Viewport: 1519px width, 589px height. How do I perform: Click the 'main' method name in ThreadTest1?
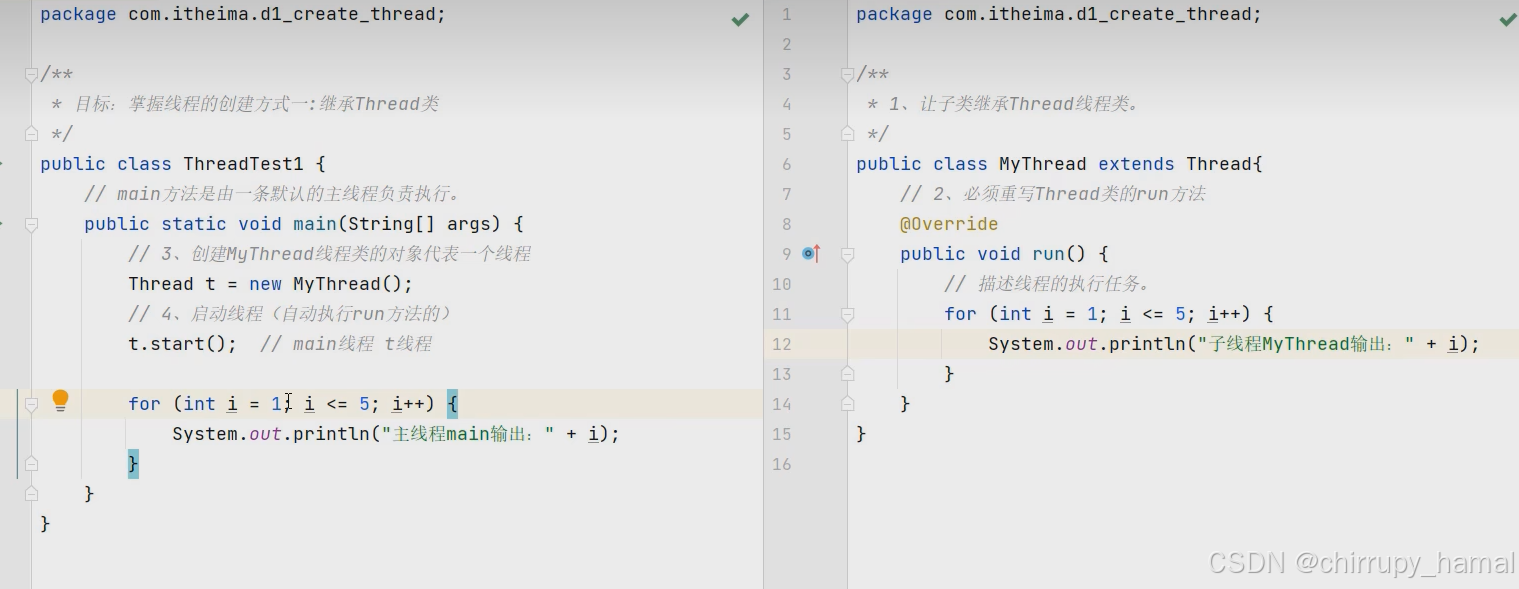(315, 224)
